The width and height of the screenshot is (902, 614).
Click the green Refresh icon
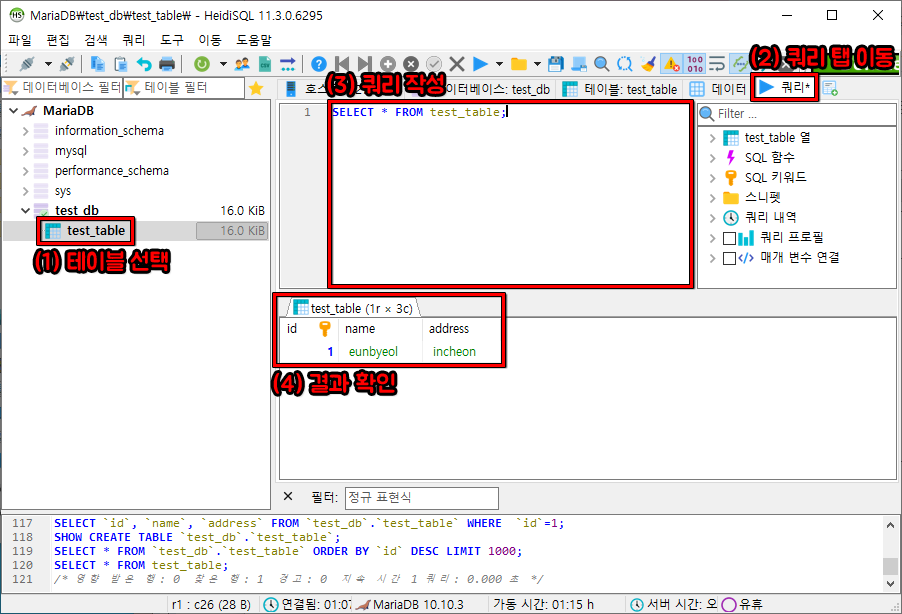[x=201, y=63]
